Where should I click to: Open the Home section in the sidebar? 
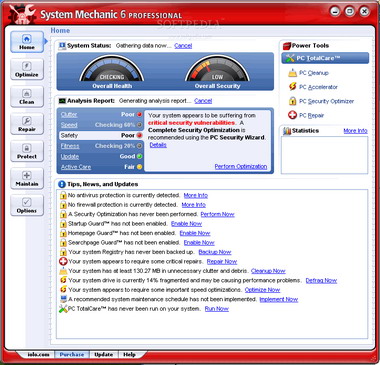[27, 42]
